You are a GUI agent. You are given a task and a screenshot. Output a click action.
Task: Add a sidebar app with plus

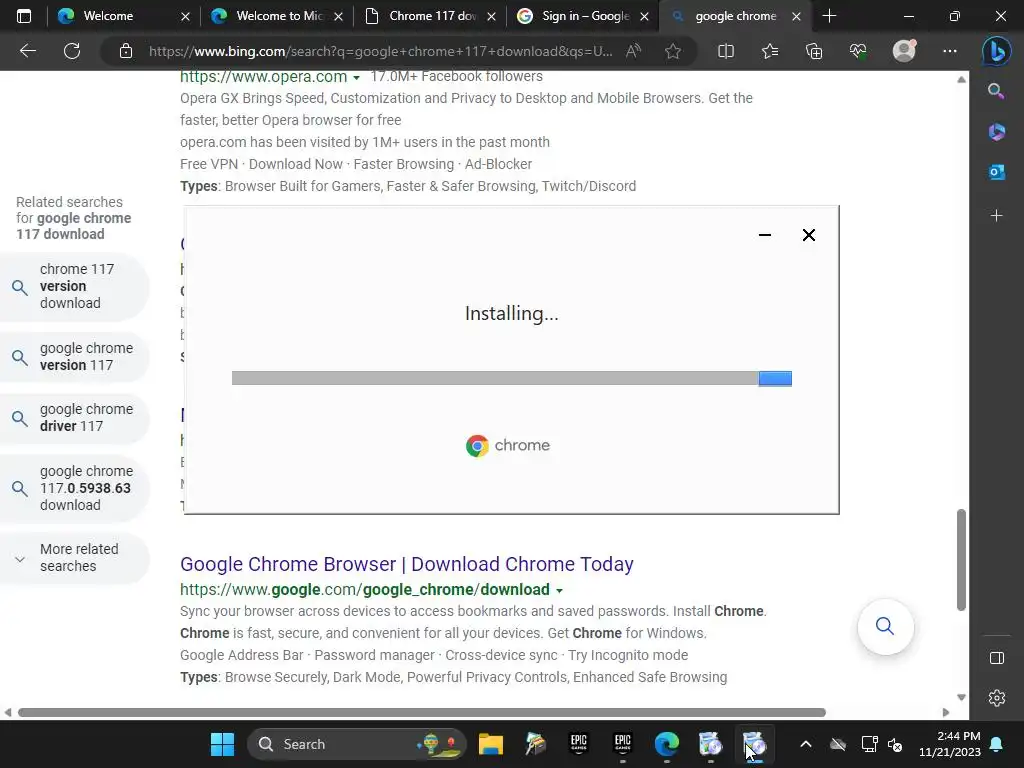997,216
